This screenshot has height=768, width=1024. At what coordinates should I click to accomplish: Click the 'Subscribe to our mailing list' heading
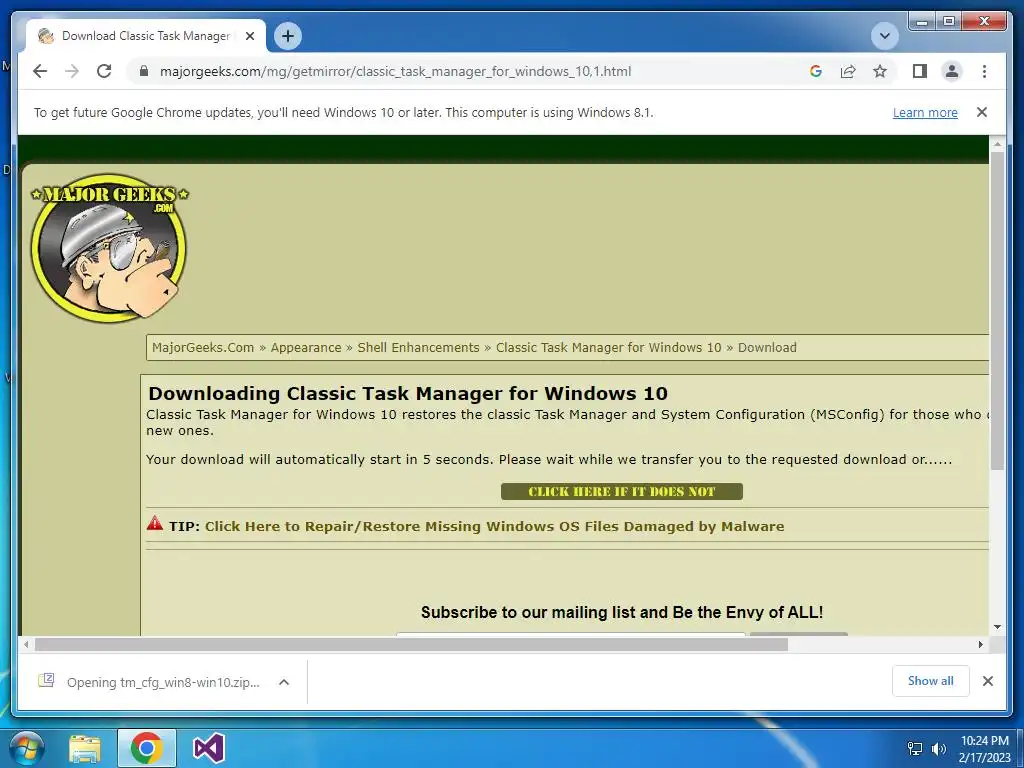tap(622, 613)
